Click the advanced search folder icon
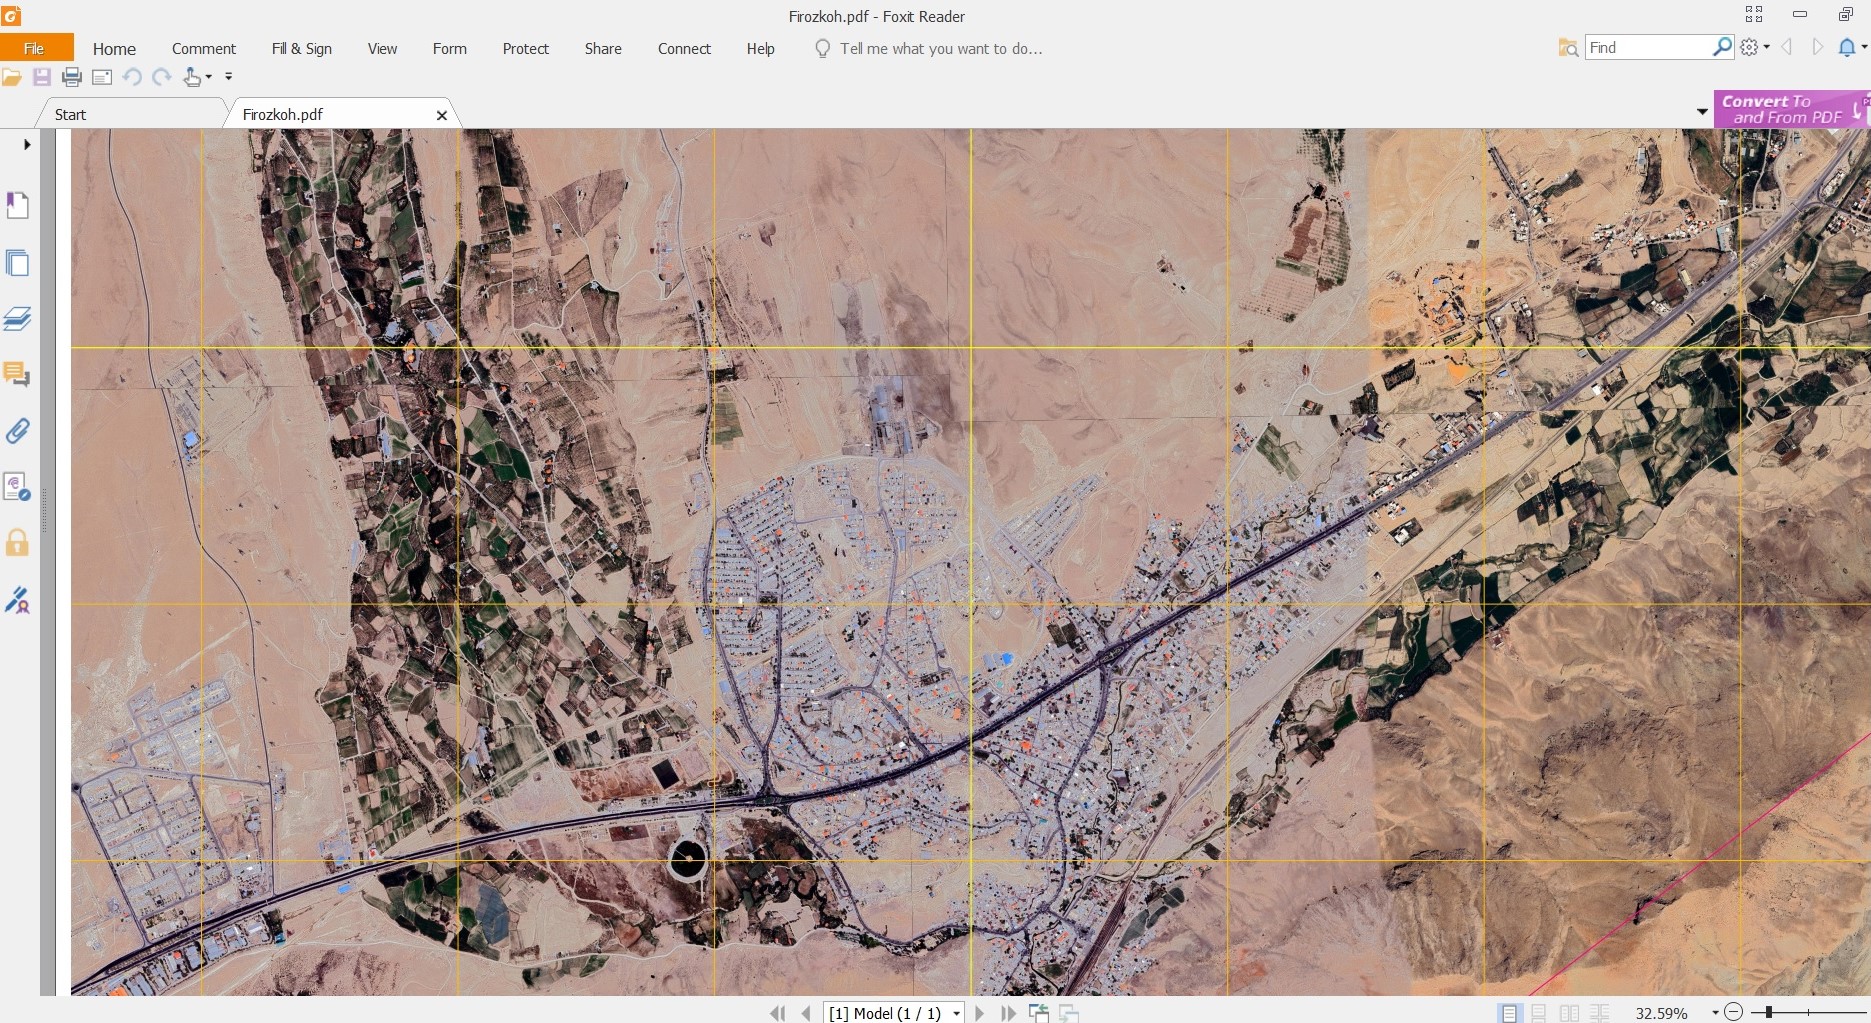Image resolution: width=1871 pixels, height=1023 pixels. 1567,48
